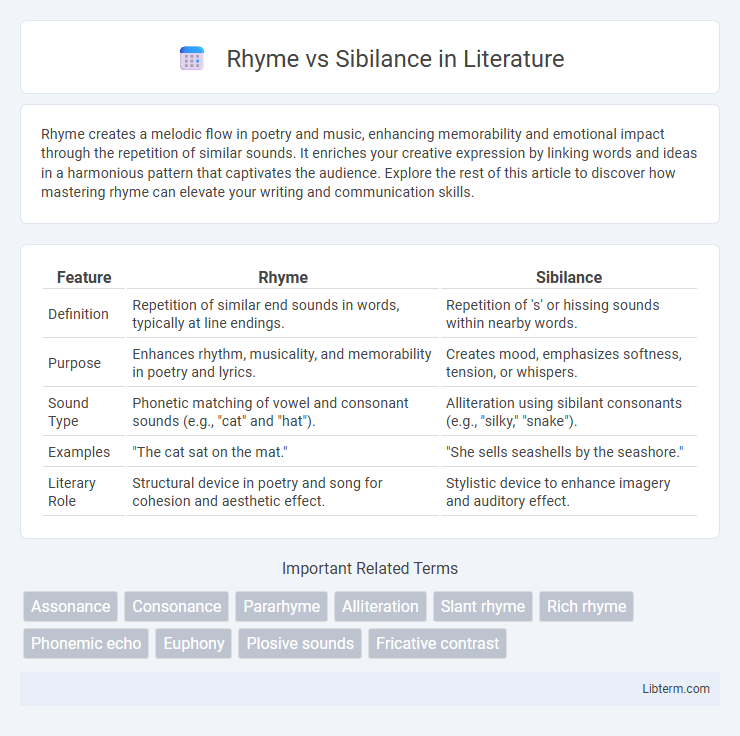Click the Purpose row label
This screenshot has height=736, width=740.
tap(75, 363)
